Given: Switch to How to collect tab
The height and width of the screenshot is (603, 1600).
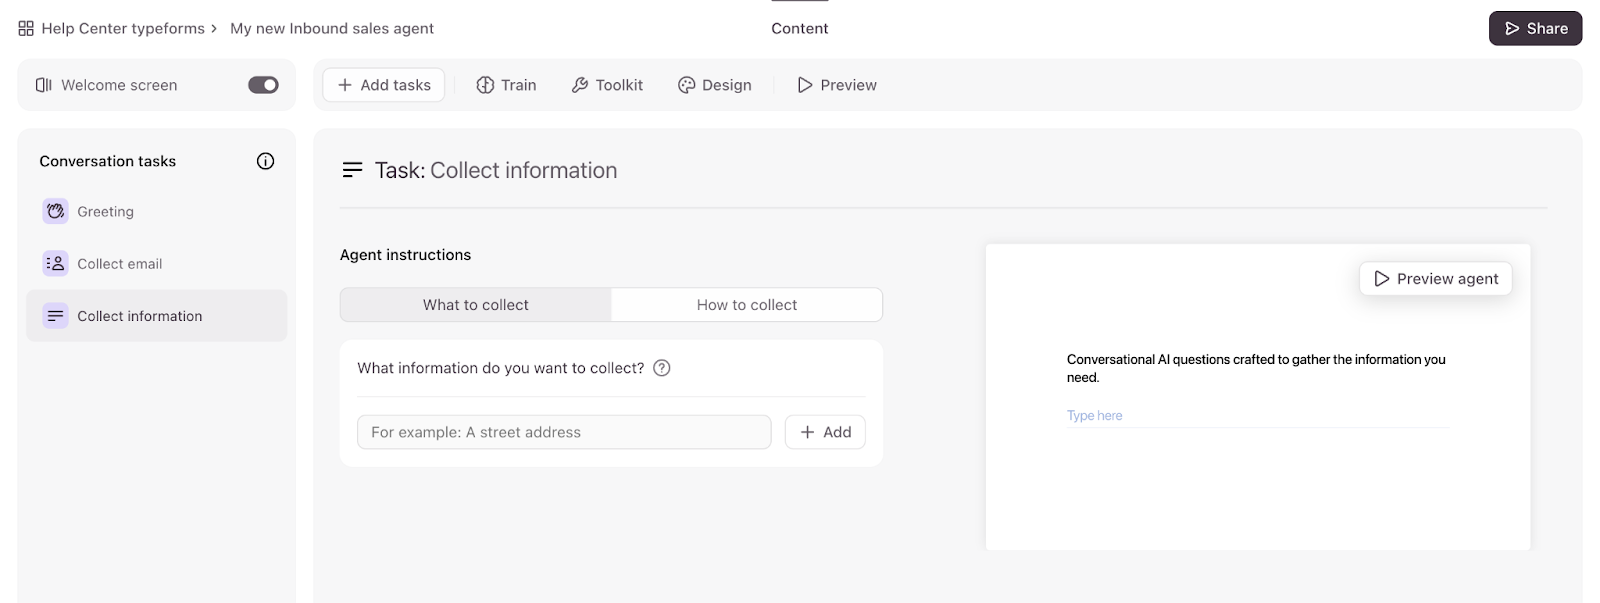Looking at the screenshot, I should (747, 305).
